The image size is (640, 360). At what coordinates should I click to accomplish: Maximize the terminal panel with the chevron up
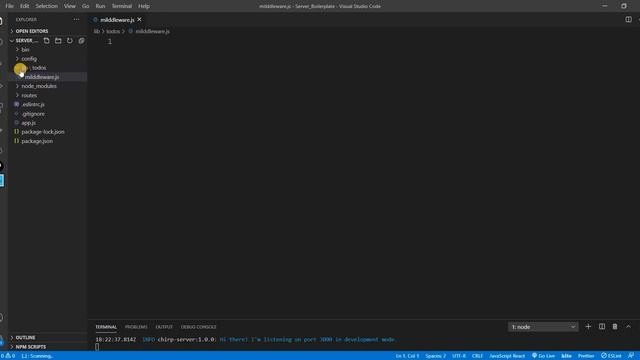tap(628, 327)
